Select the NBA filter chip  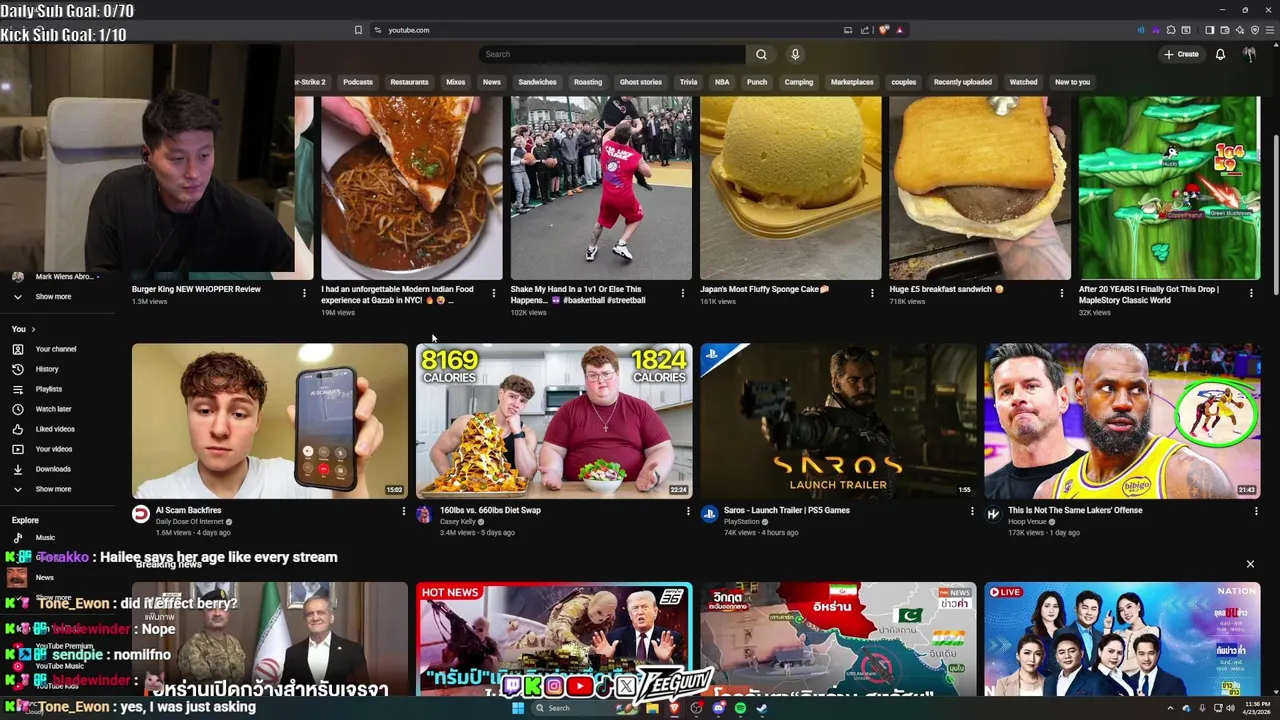[722, 82]
